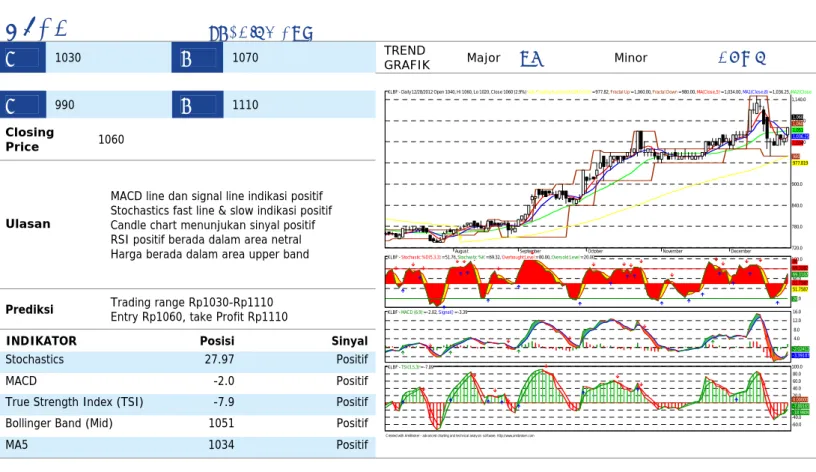Click the blue B box beside 1070
816x472 pixels.
197,58
